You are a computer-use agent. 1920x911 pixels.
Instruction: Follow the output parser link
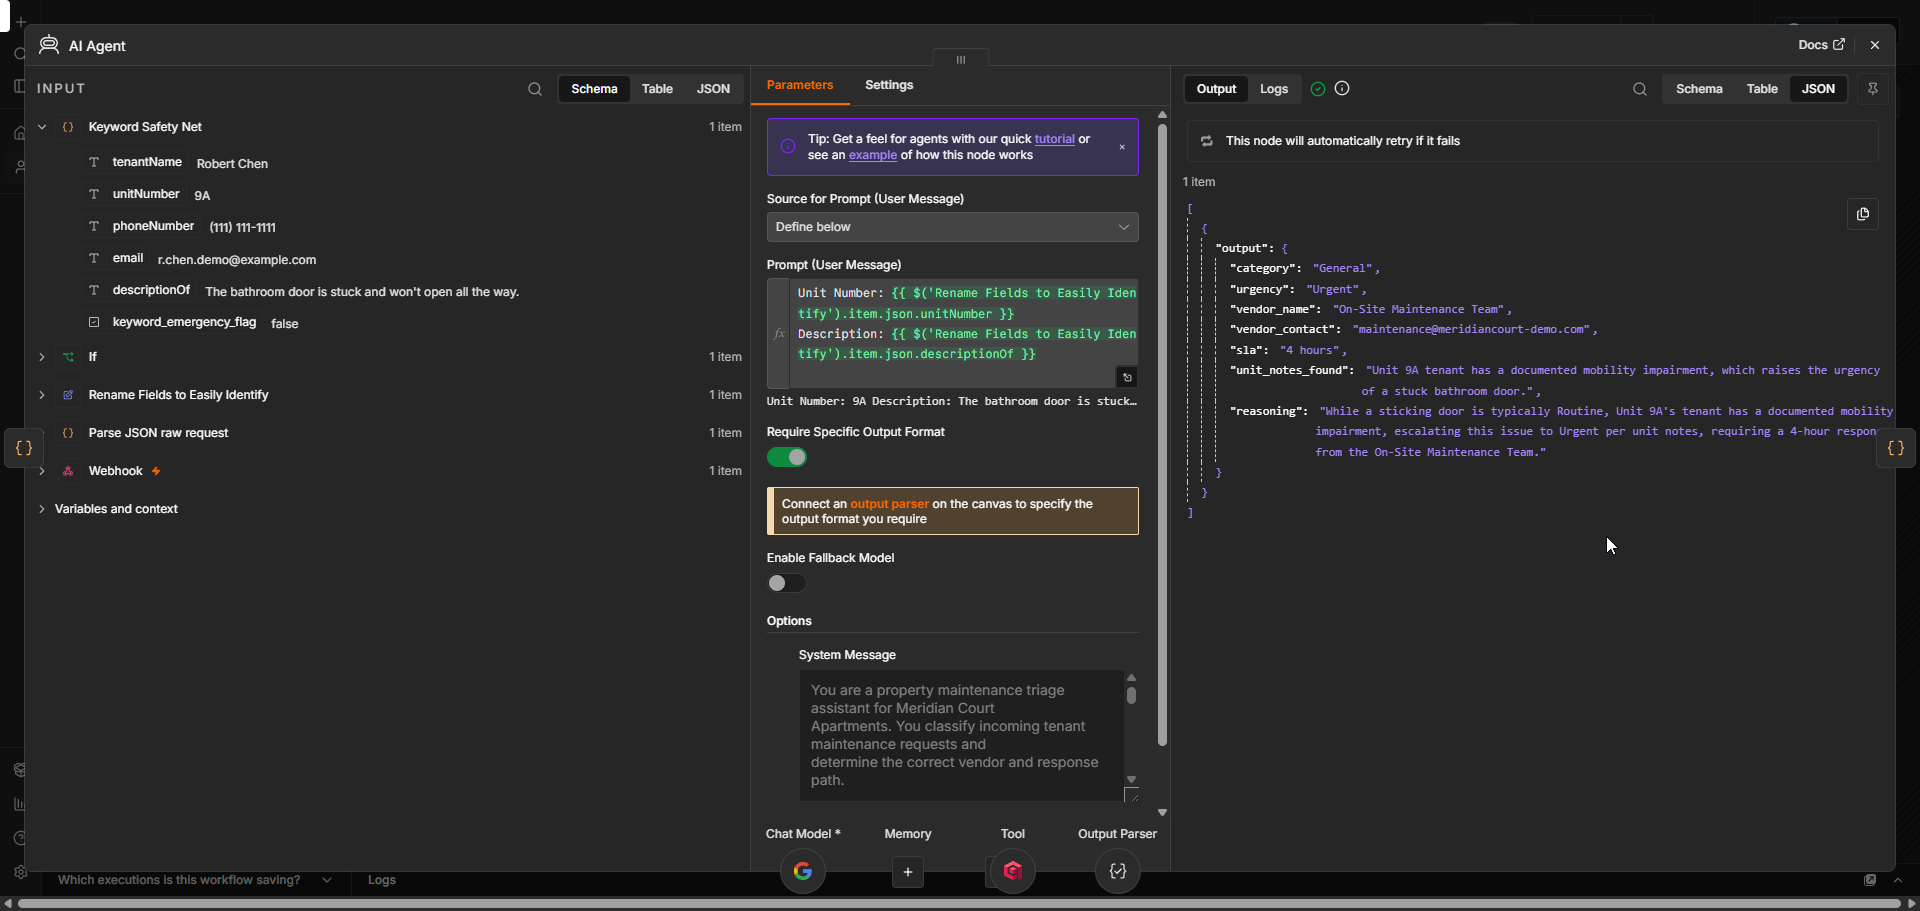tap(889, 504)
